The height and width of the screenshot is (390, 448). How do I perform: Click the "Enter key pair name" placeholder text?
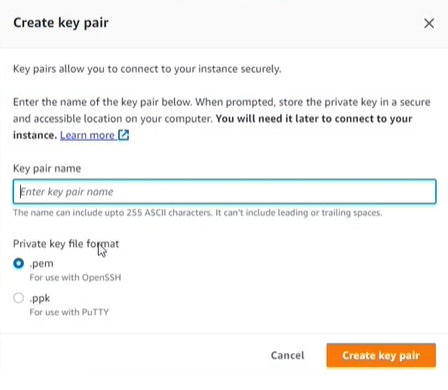point(67,192)
